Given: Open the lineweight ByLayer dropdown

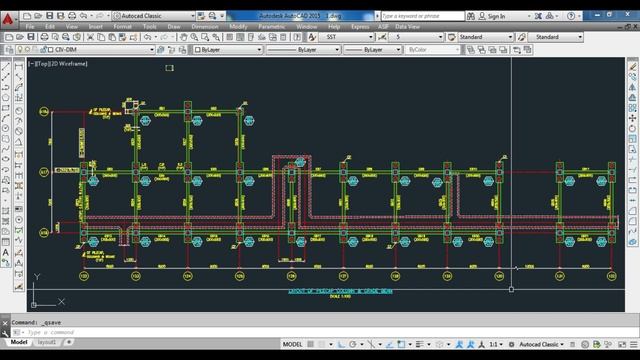Looking at the screenshot, I should [373, 50].
